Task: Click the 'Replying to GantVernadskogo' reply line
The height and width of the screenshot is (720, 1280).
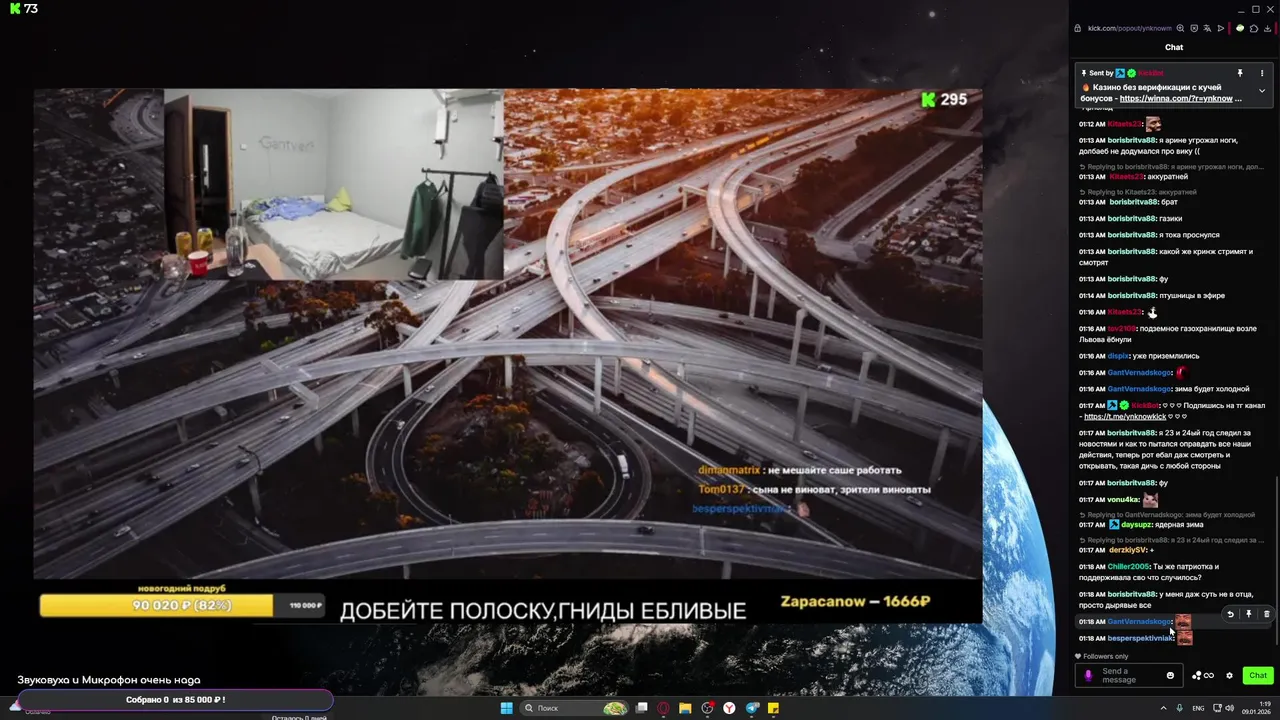Action: pyautogui.click(x=1167, y=515)
